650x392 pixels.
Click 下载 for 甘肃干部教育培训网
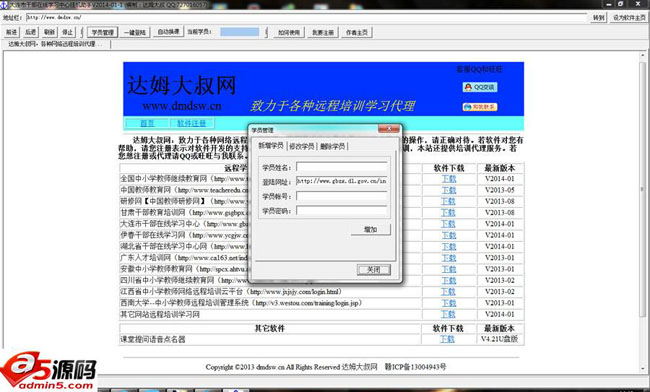[449, 213]
